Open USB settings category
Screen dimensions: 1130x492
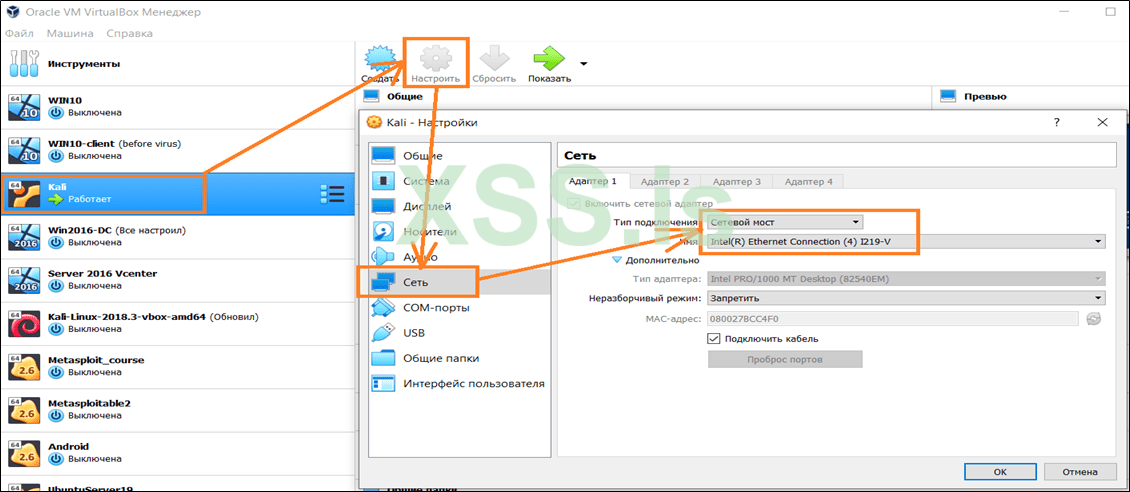coord(458,333)
